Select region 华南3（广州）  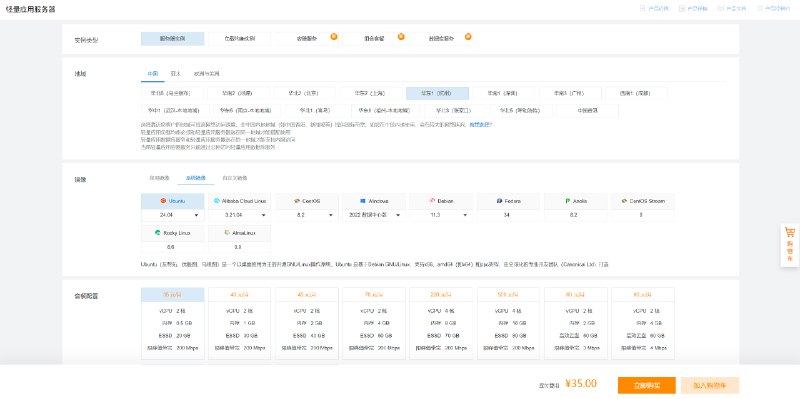click(x=570, y=93)
